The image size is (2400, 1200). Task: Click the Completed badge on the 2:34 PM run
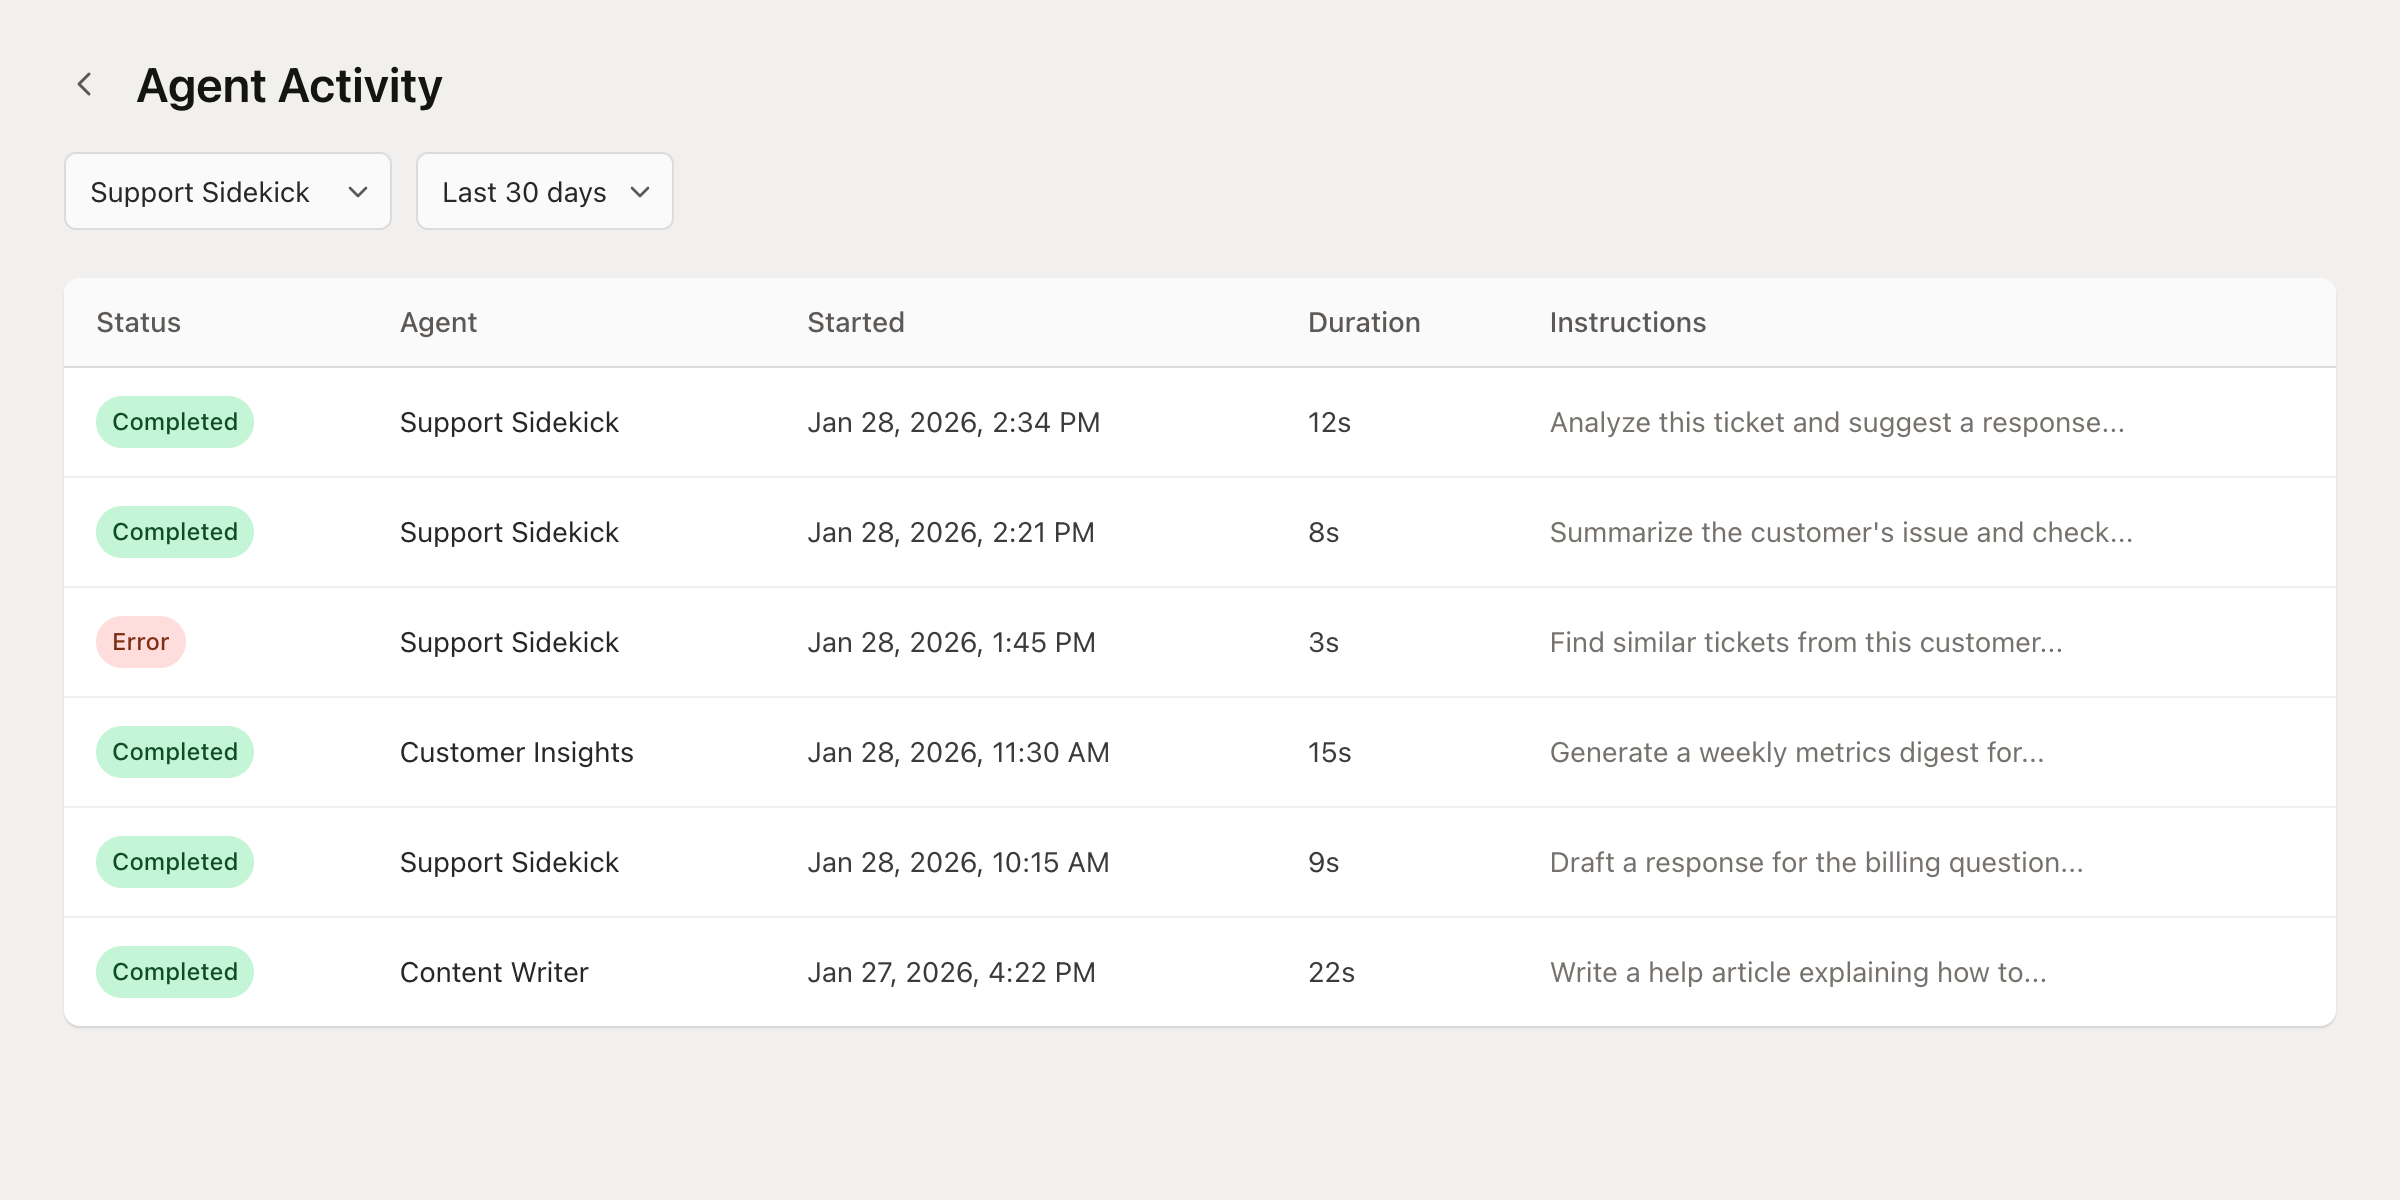point(174,421)
